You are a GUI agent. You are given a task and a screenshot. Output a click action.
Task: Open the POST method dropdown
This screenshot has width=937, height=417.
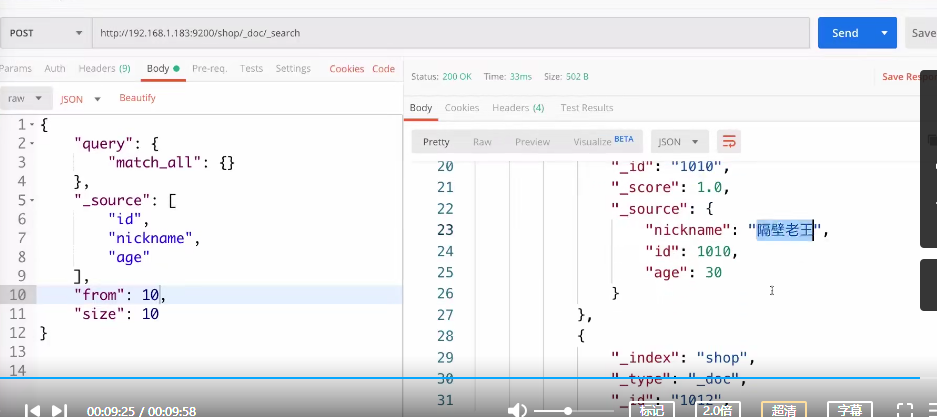pyautogui.click(x=45, y=33)
